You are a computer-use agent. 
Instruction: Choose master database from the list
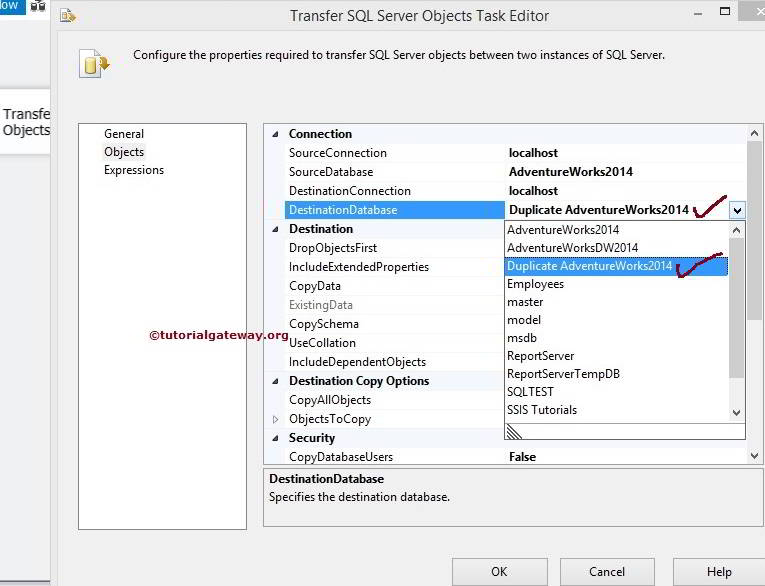[x=617, y=302]
